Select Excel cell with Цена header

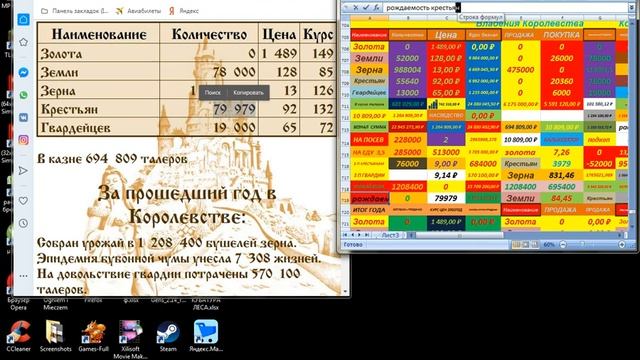446,35
